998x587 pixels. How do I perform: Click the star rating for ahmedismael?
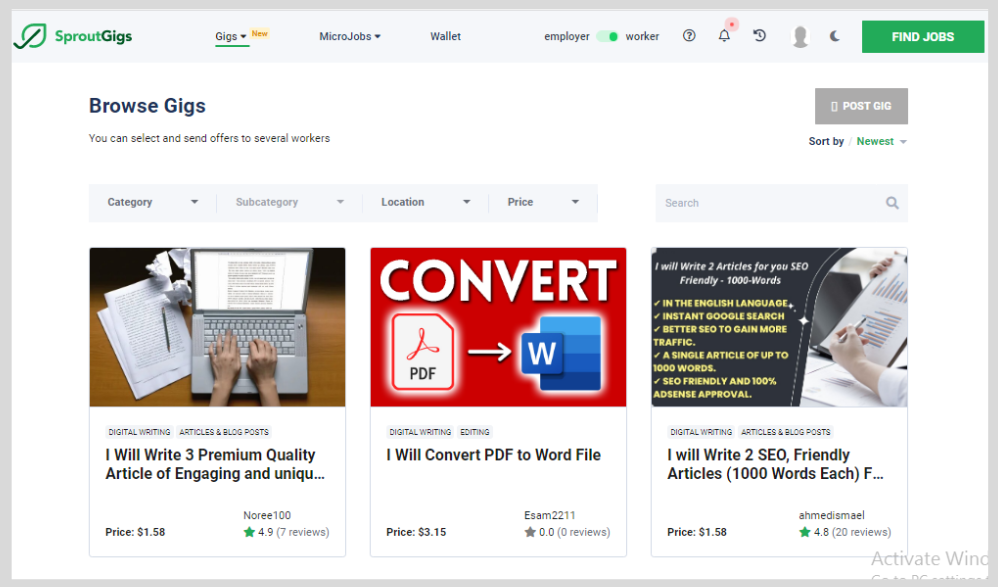[x=805, y=532]
